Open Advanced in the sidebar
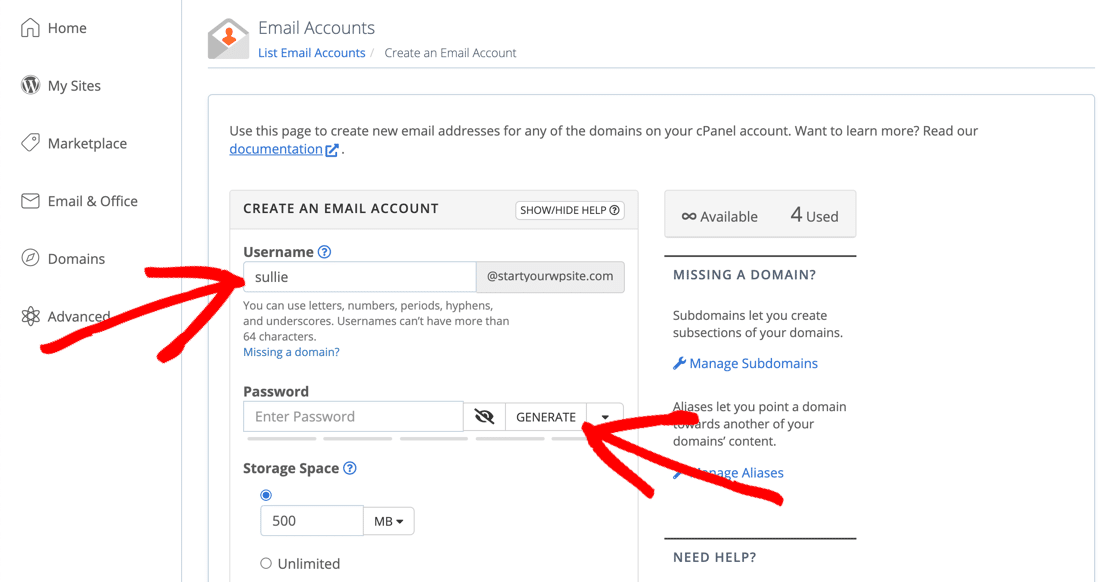This screenshot has width=1116, height=582. (79, 316)
